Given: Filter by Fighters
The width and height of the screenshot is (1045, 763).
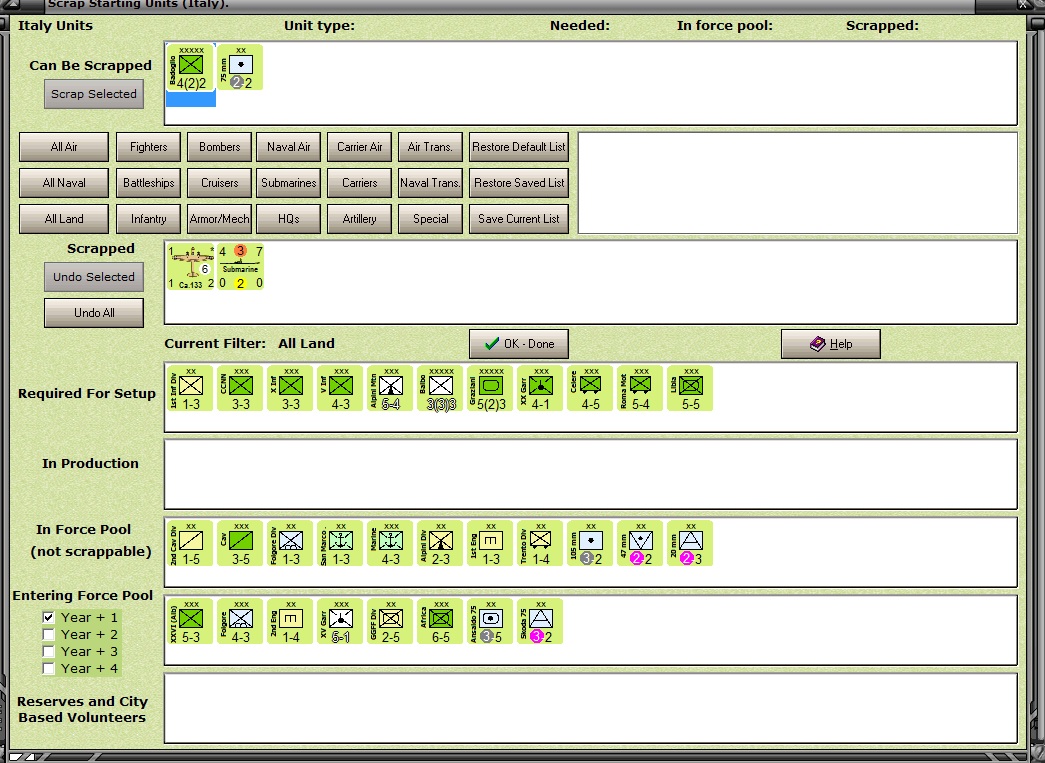Looking at the screenshot, I should click(149, 147).
